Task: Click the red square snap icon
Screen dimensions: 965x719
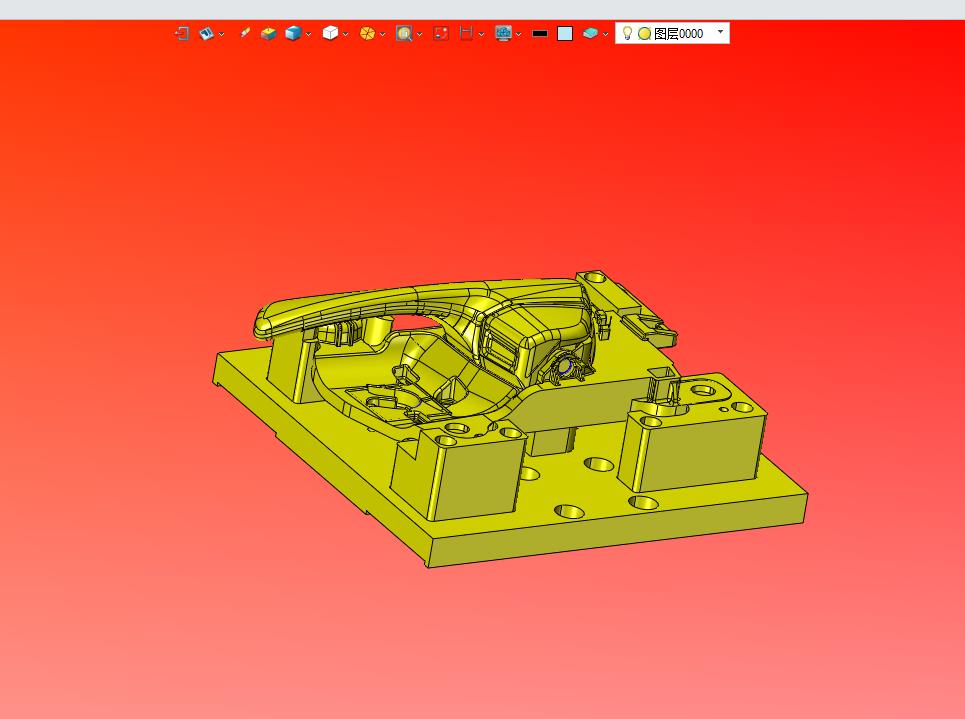Action: coord(441,33)
